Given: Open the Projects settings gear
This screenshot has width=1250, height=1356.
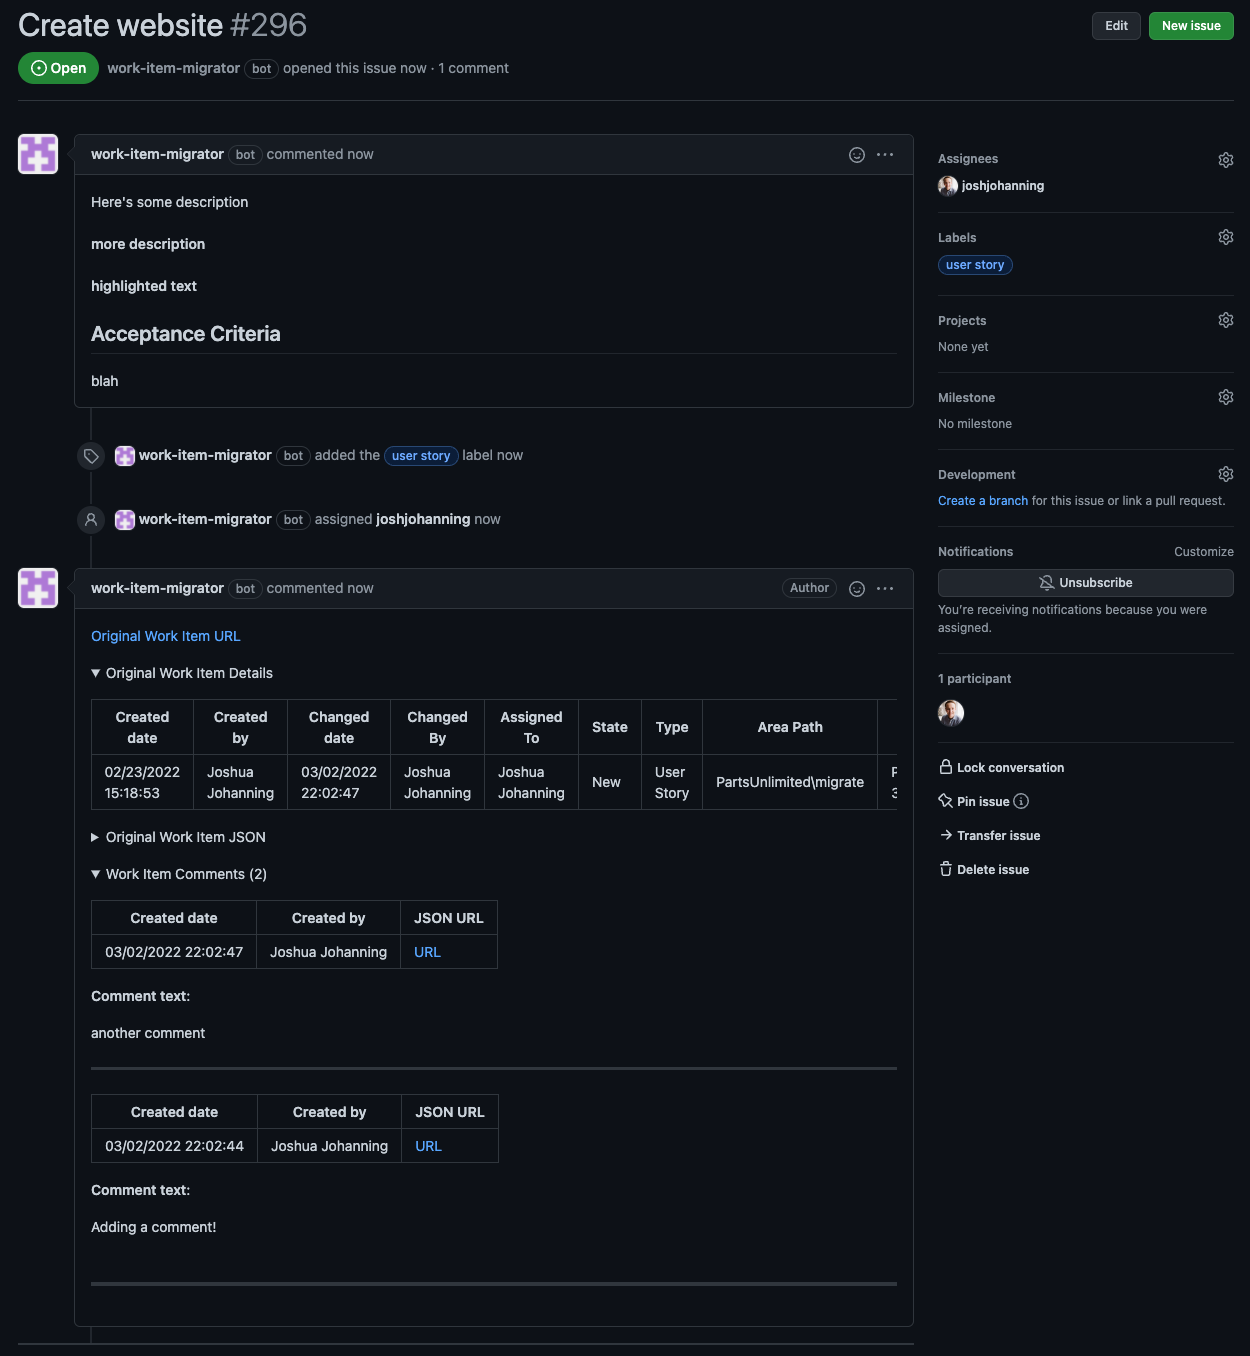Looking at the screenshot, I should [x=1225, y=320].
